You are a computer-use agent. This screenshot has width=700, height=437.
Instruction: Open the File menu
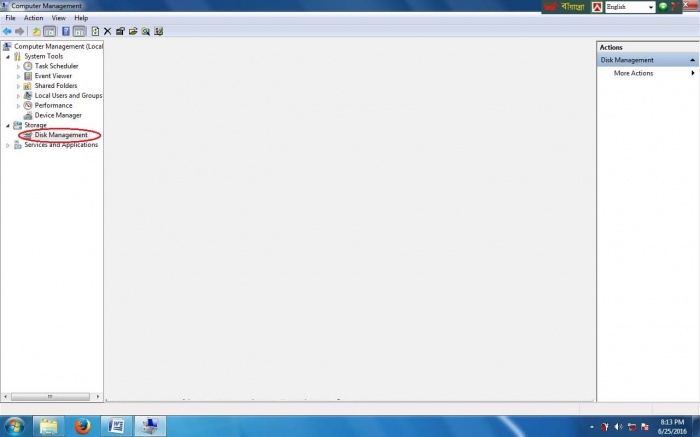coord(10,18)
